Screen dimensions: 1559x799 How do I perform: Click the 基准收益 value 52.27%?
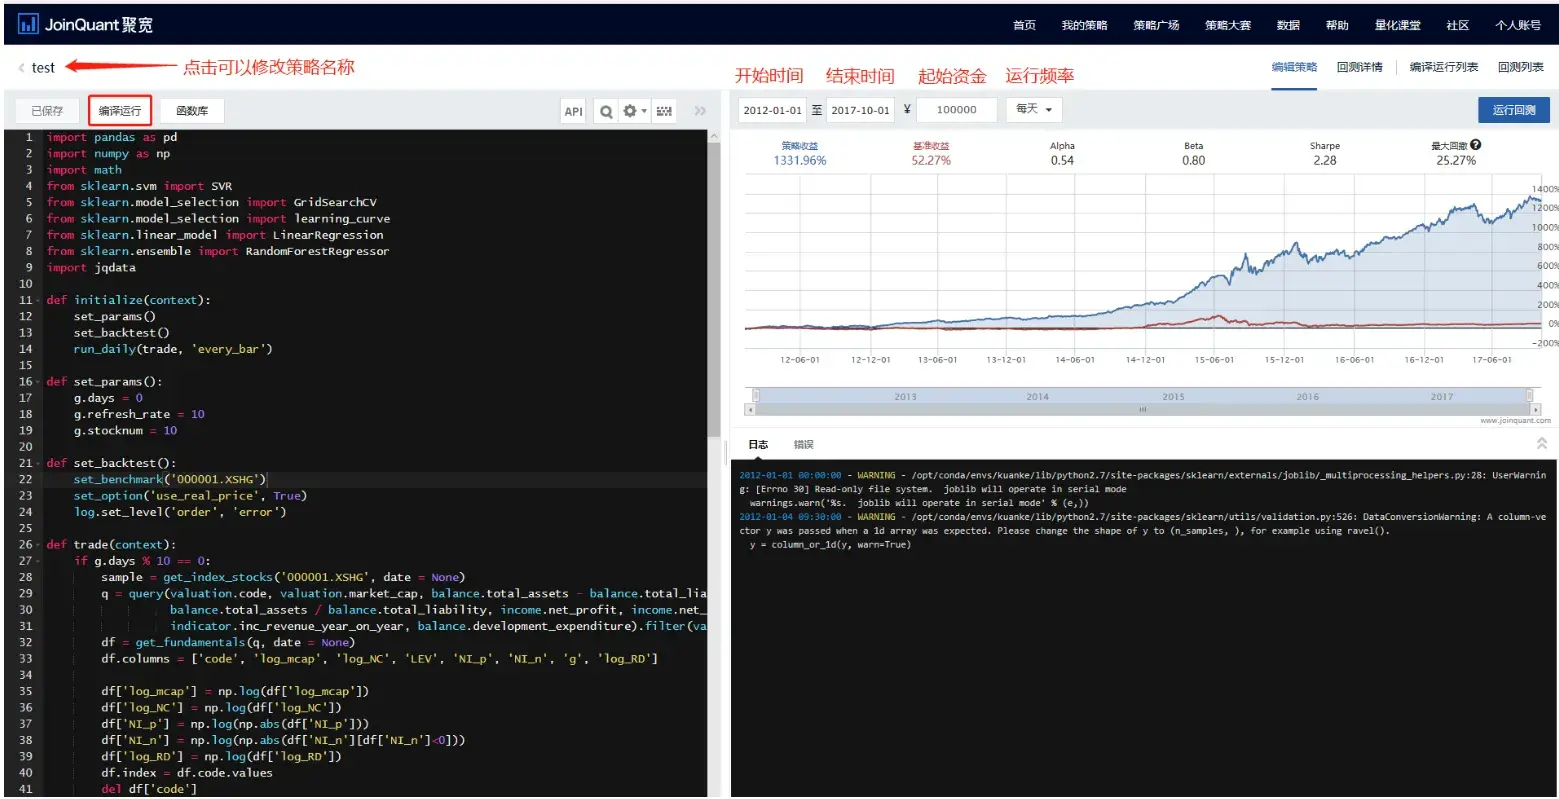tap(931, 160)
